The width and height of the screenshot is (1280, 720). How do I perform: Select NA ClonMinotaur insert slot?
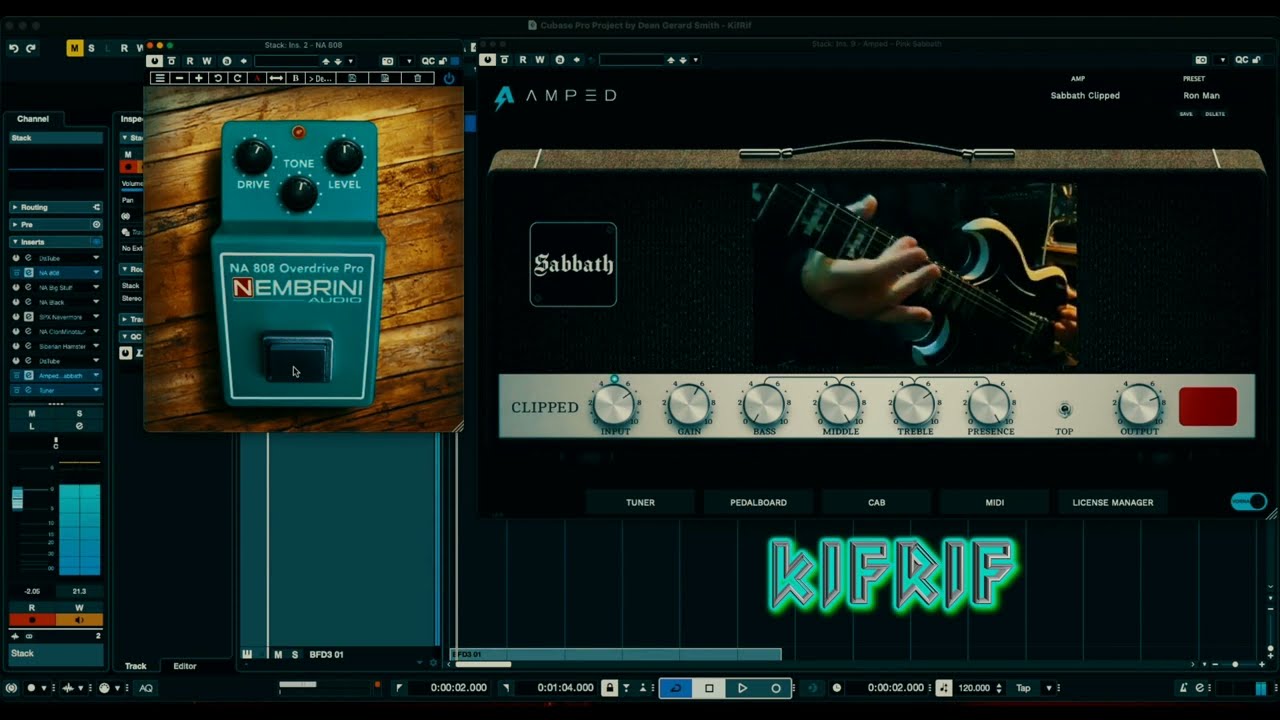[62, 331]
